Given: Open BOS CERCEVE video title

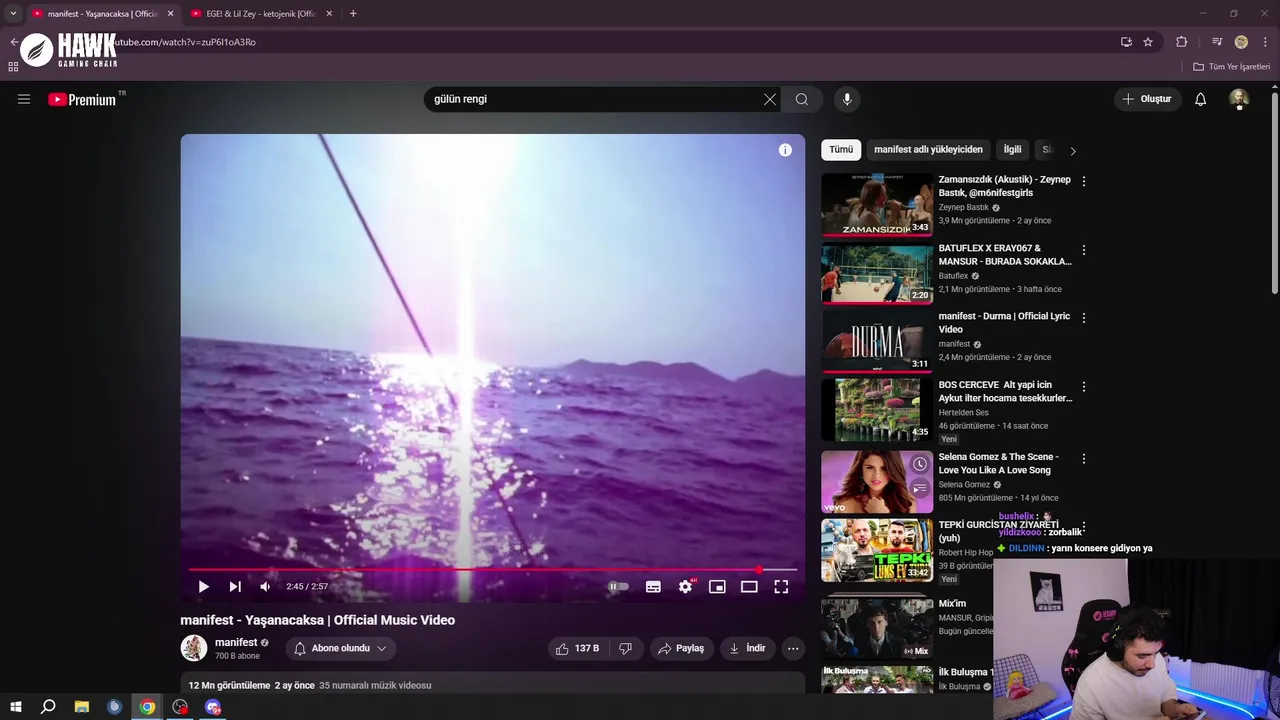Looking at the screenshot, I should point(1005,391).
